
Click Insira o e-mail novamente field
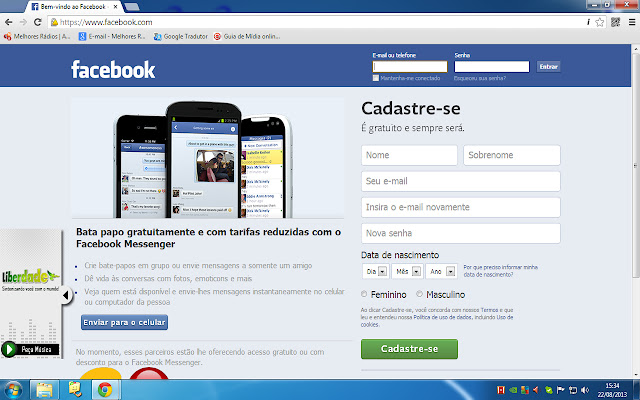pyautogui.click(x=461, y=207)
